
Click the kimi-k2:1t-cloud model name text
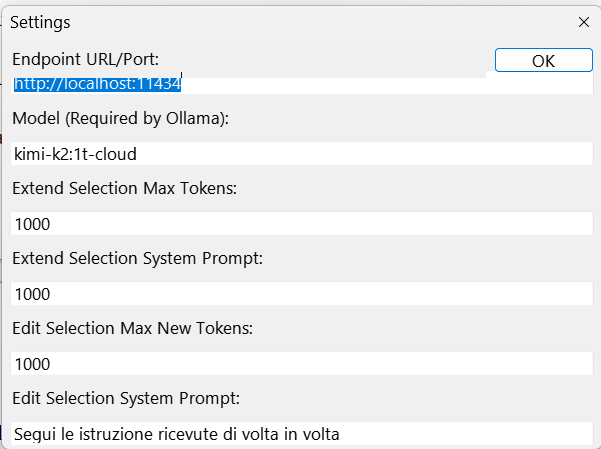coord(75,154)
